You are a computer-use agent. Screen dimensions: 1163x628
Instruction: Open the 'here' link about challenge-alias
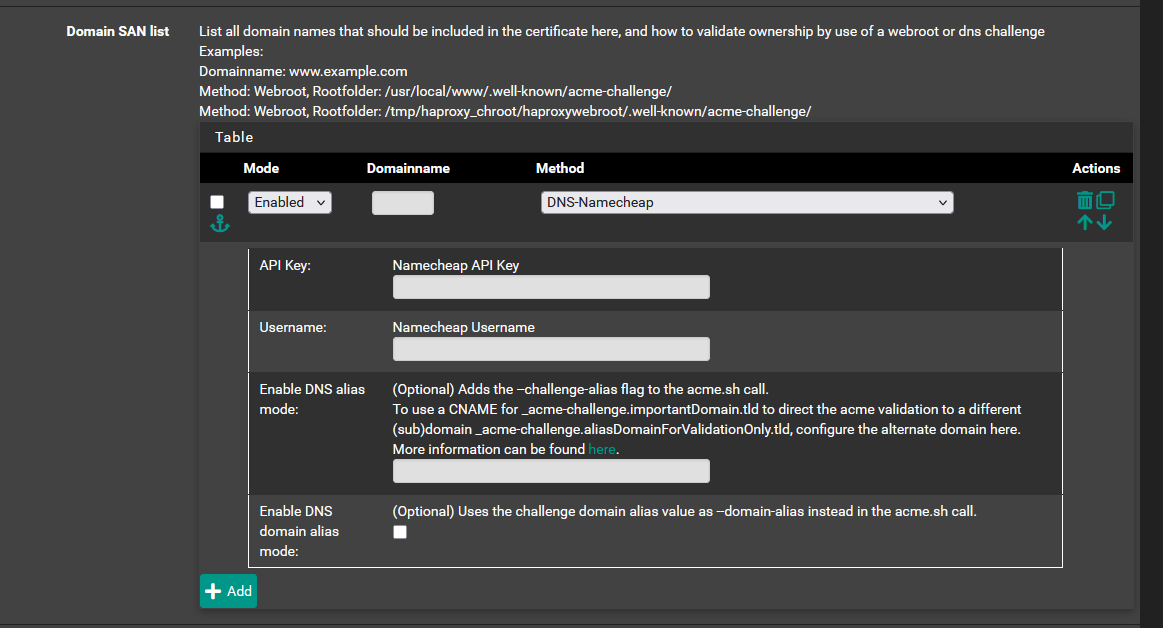601,449
